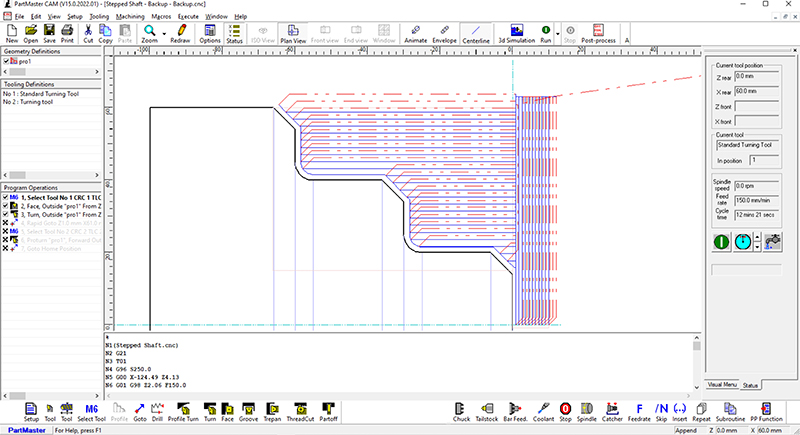Screen dimensions: 800x435
Task: Switch to the Visual Menu tab
Action: 722,384
